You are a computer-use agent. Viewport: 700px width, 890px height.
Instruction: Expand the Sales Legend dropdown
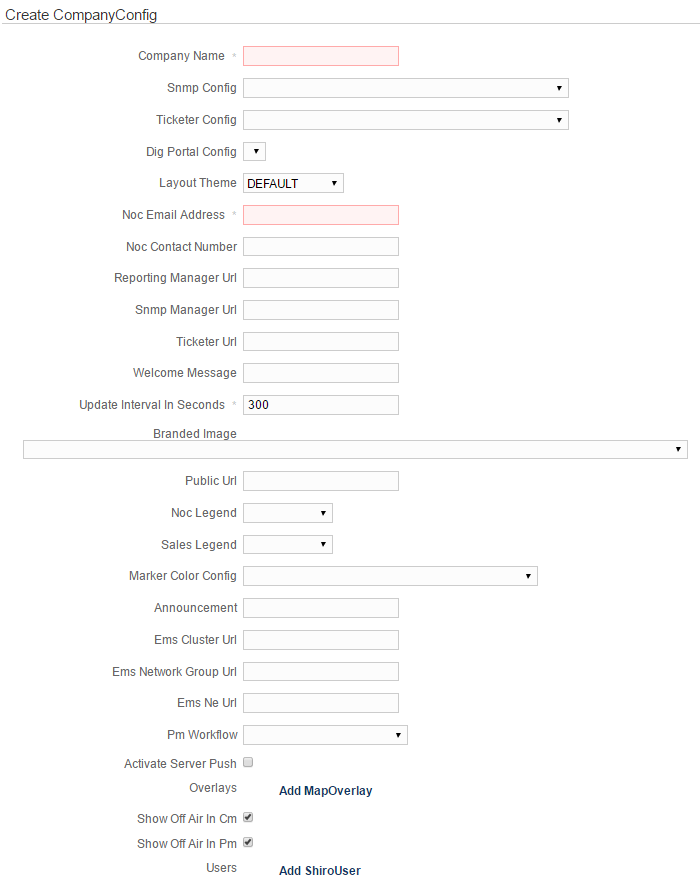[x=287, y=545]
